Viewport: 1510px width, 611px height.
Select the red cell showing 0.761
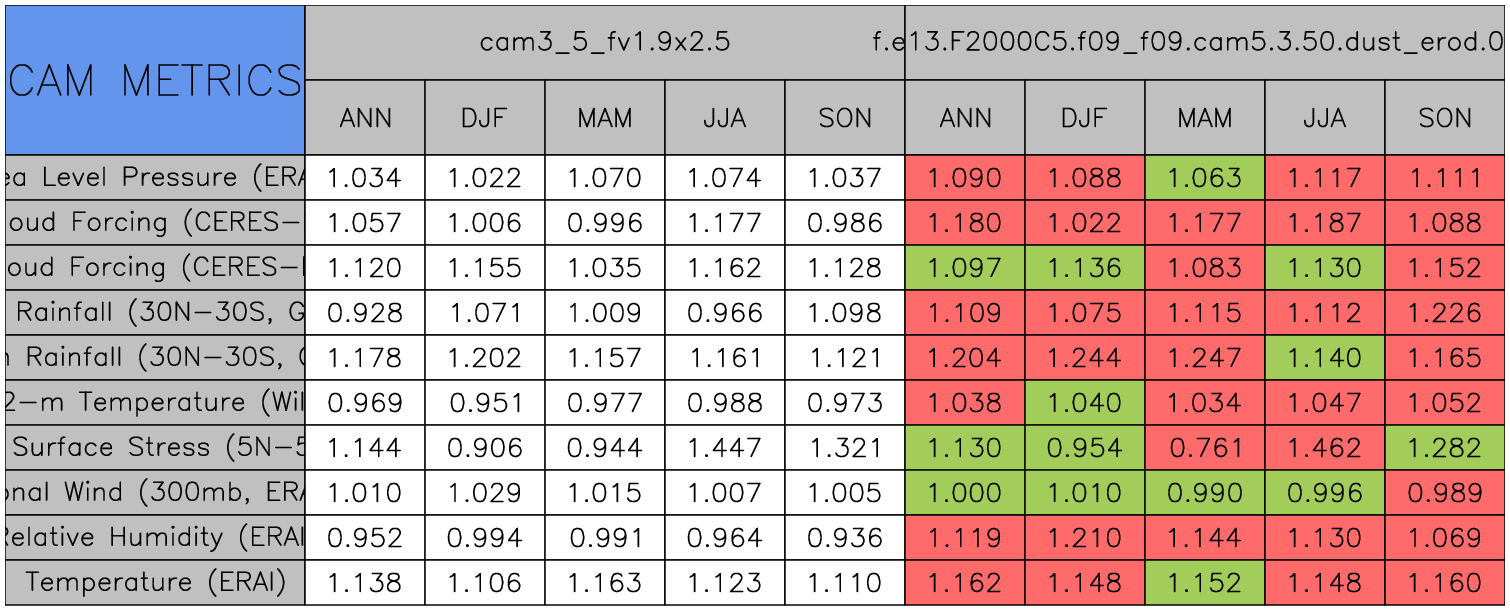pyautogui.click(x=1205, y=447)
